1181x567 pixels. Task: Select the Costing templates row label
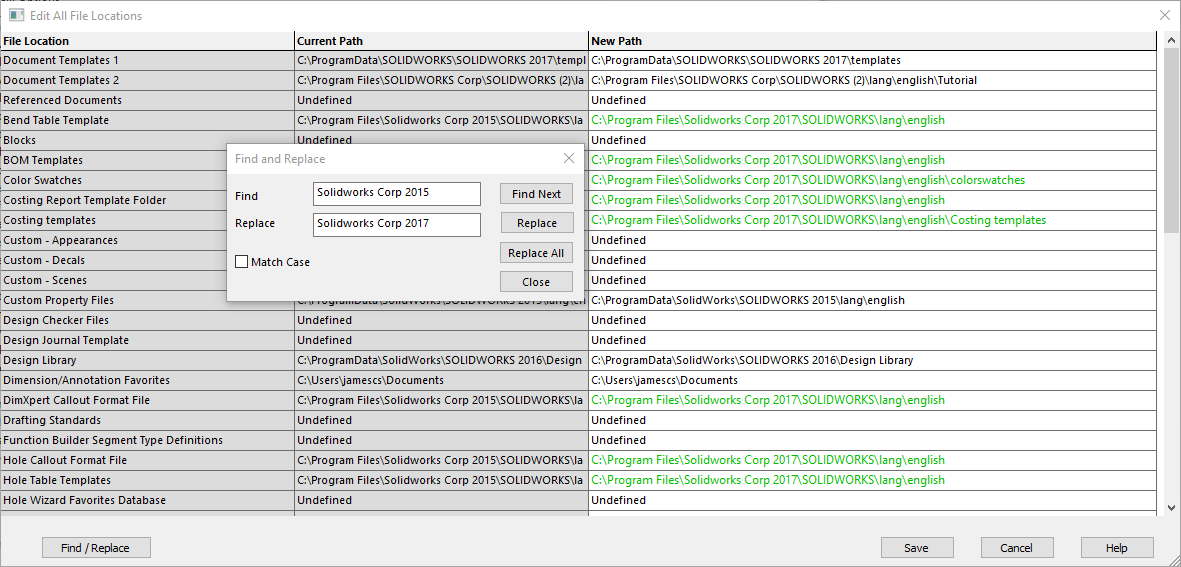click(x=49, y=220)
